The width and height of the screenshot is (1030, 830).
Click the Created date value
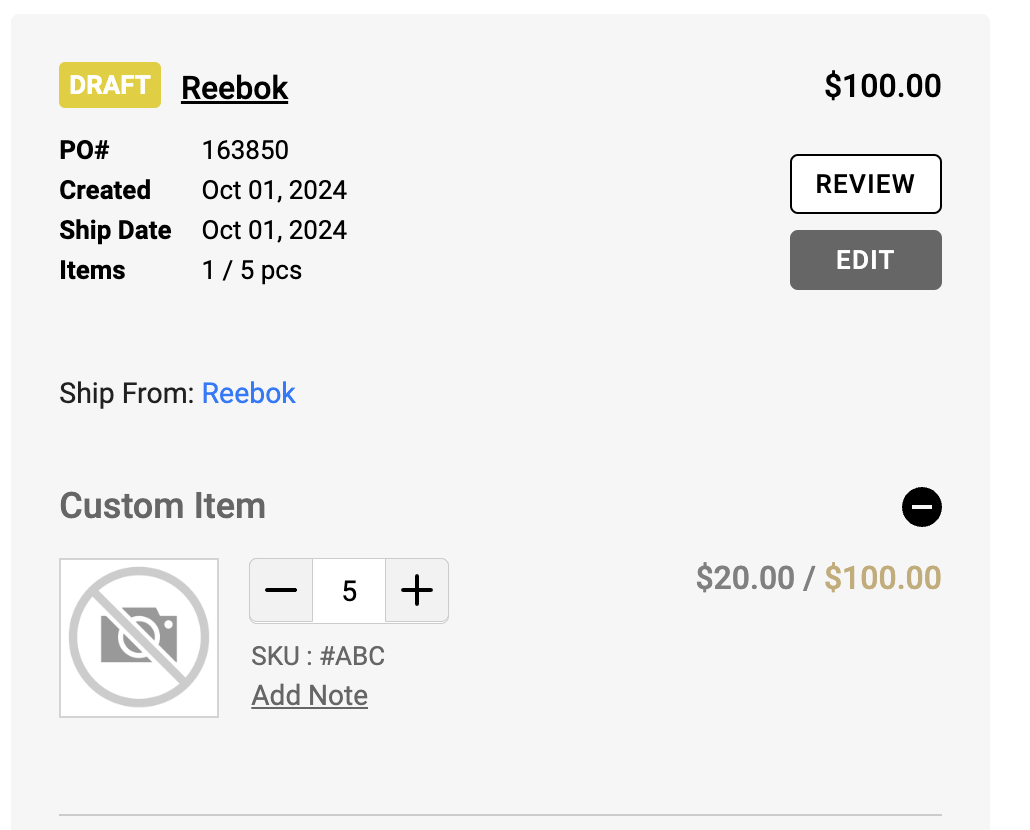(274, 190)
